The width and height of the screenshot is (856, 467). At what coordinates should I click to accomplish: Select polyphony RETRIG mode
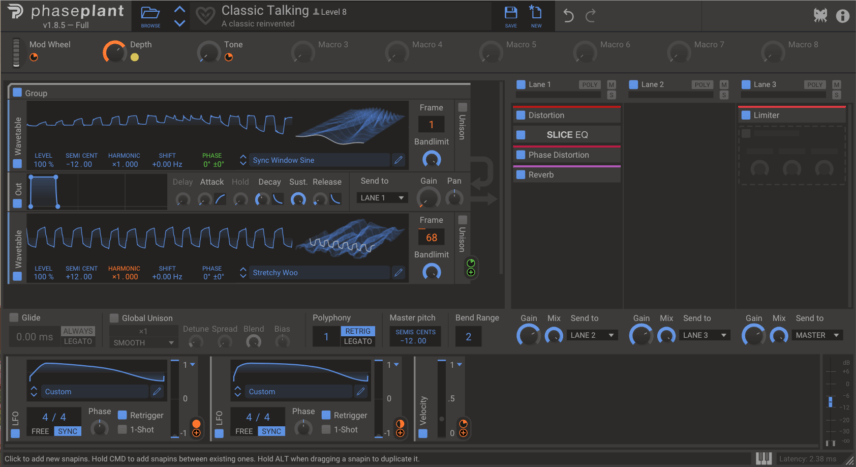[x=358, y=331]
